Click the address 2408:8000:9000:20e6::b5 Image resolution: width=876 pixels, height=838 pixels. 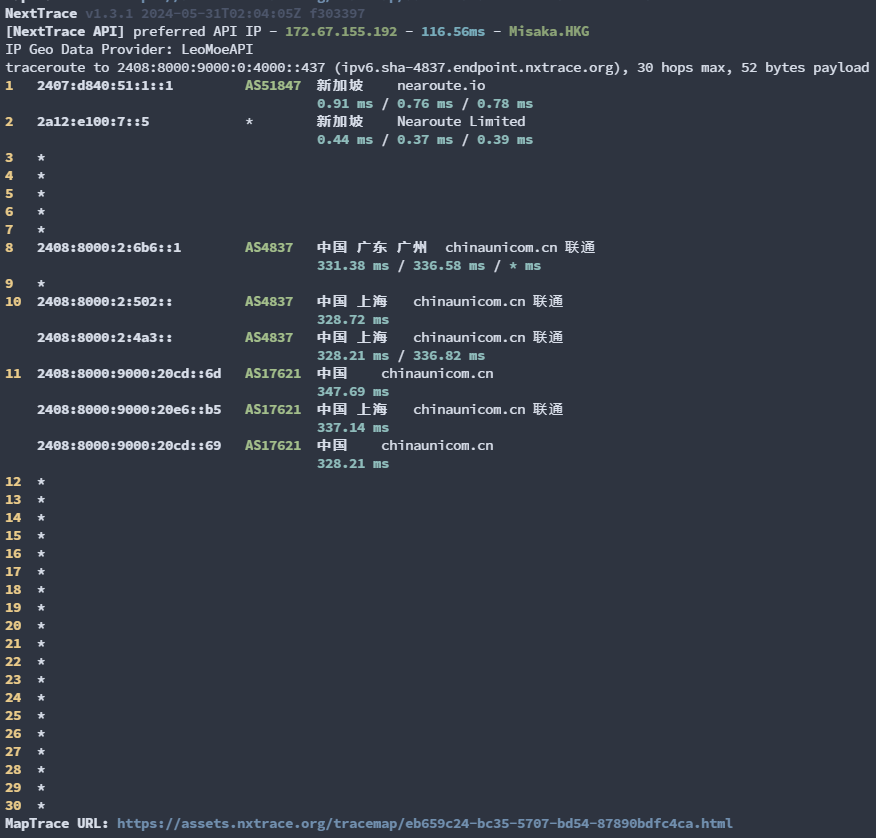point(129,410)
